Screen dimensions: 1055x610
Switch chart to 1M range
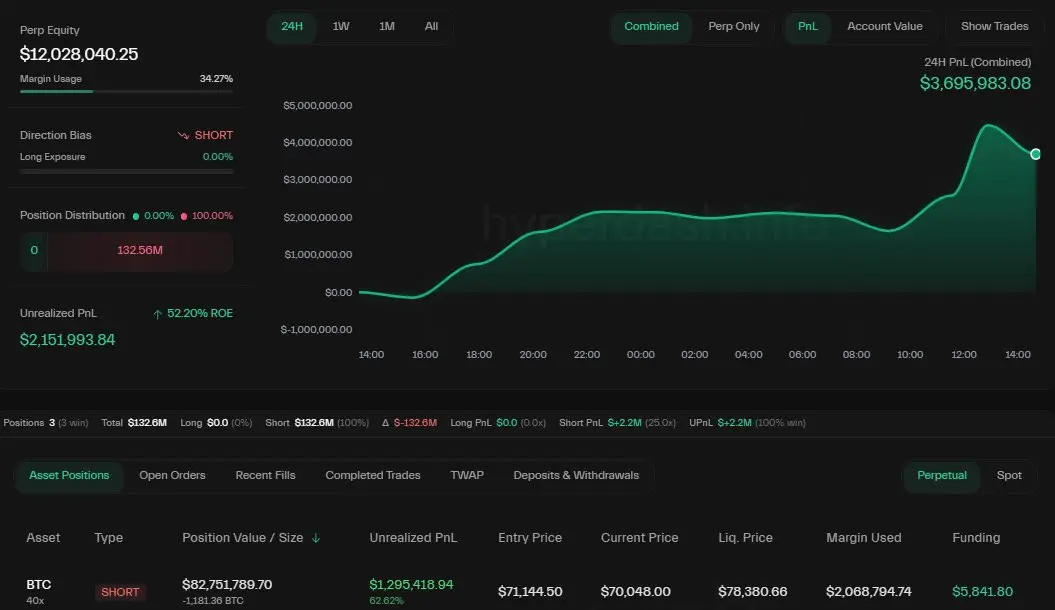[386, 26]
